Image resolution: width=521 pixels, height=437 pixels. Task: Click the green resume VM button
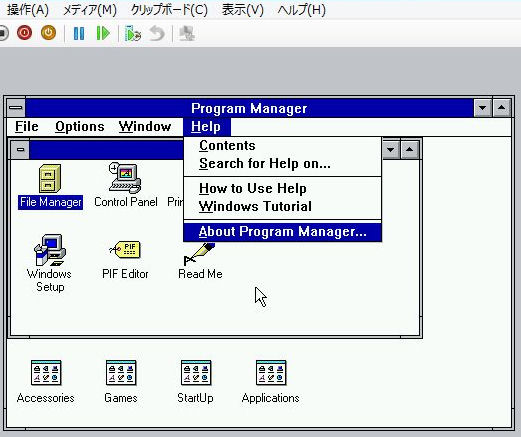(103, 33)
